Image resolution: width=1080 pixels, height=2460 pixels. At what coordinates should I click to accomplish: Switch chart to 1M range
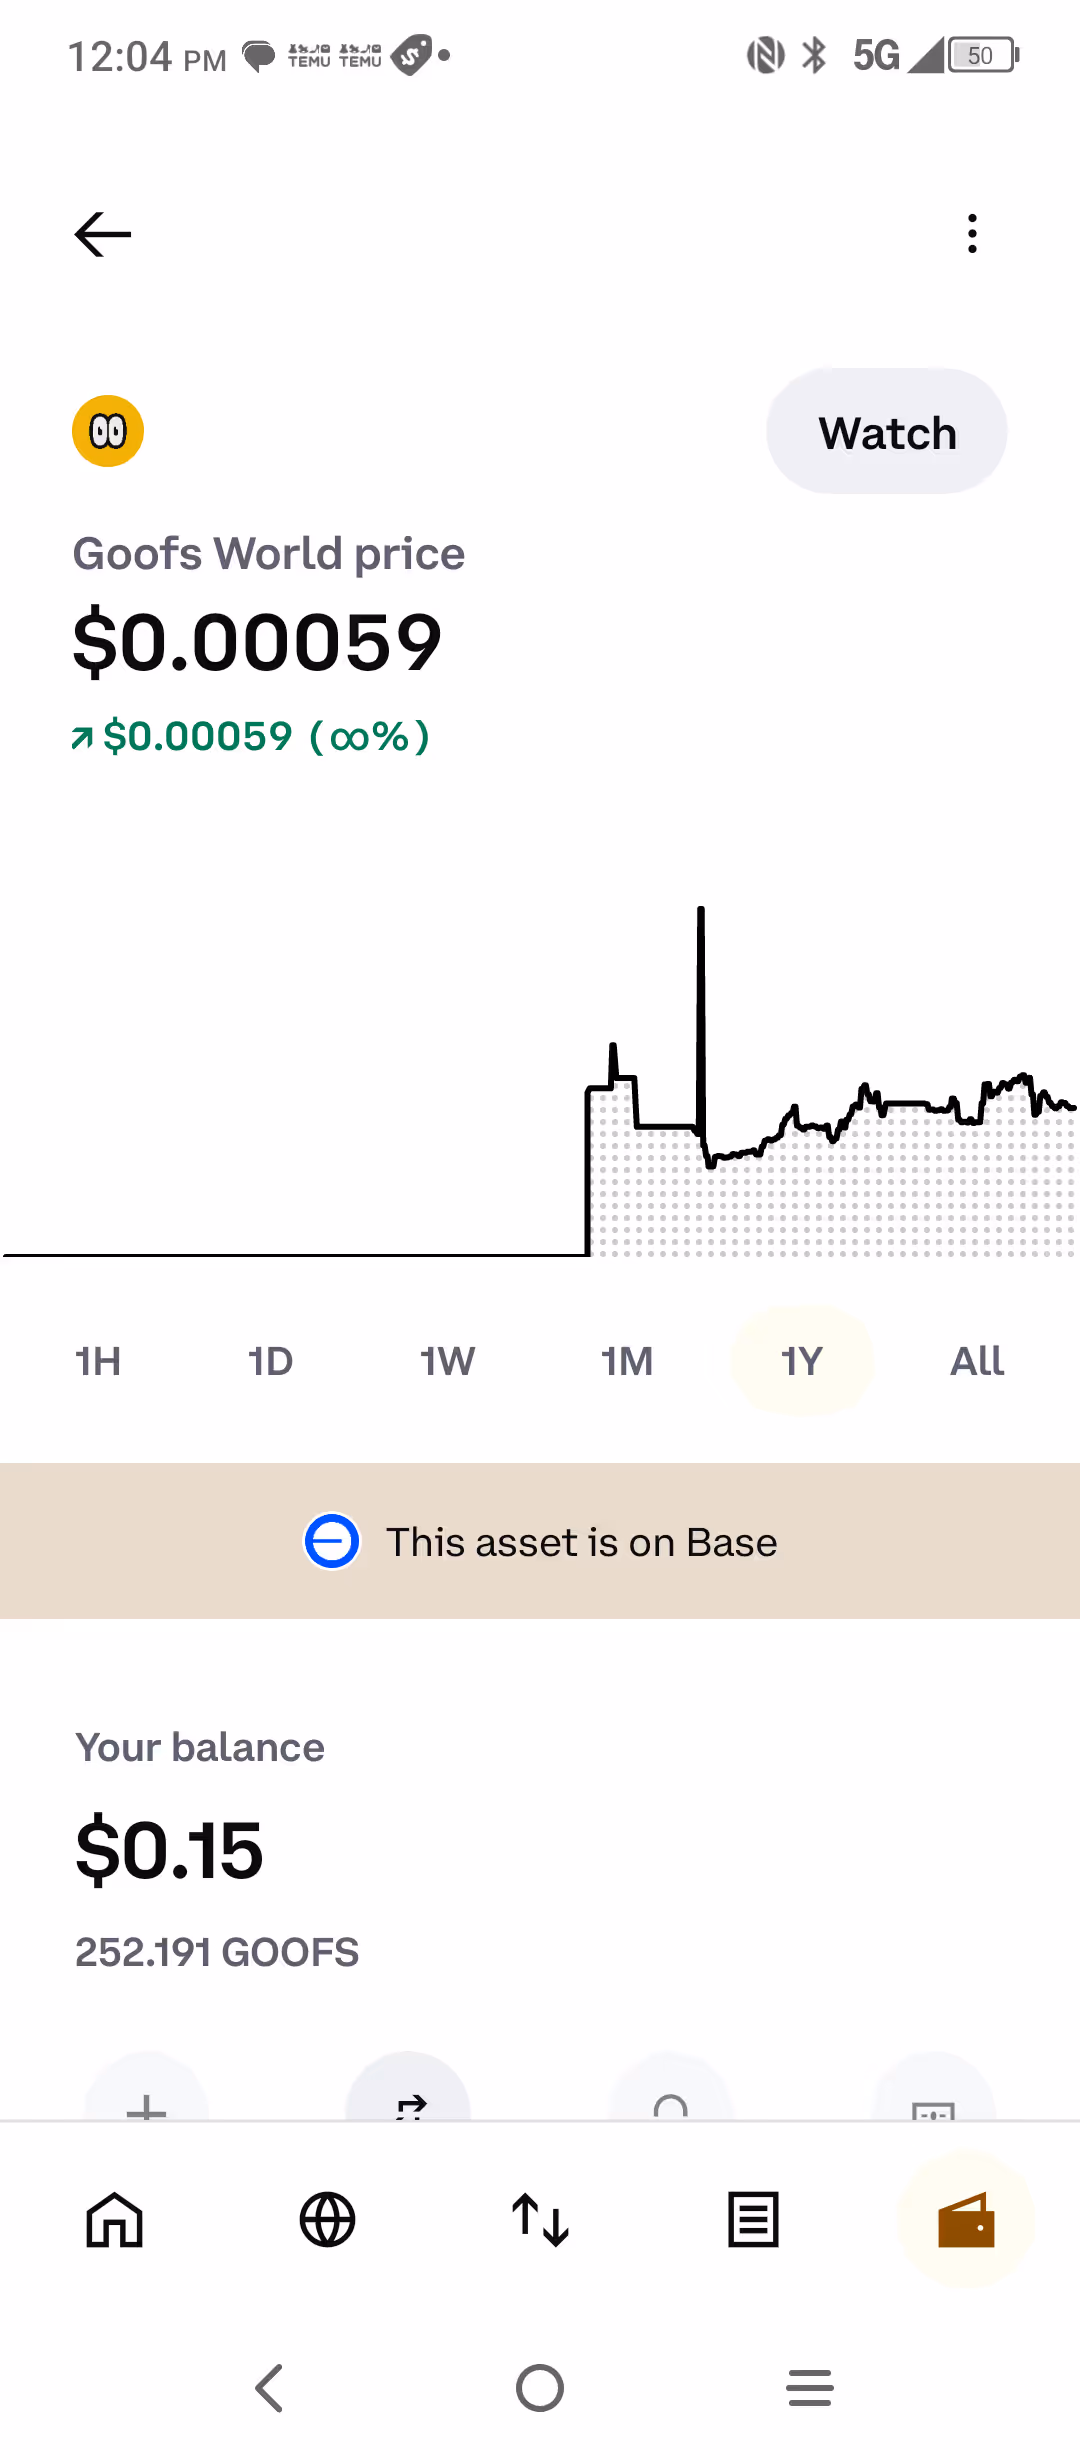tap(627, 1361)
